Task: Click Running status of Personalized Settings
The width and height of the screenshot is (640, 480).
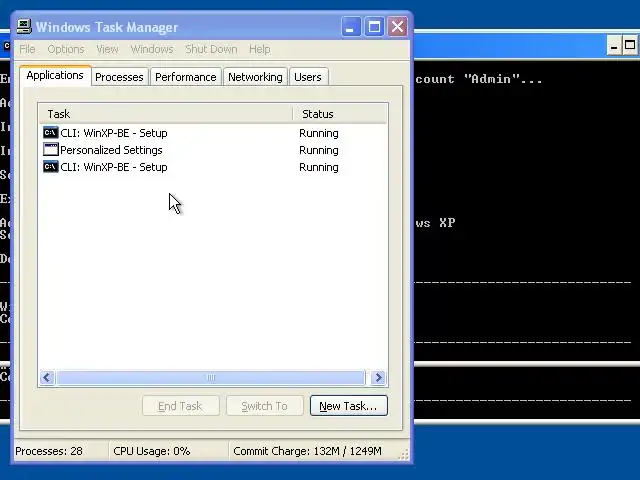Action: click(x=319, y=150)
